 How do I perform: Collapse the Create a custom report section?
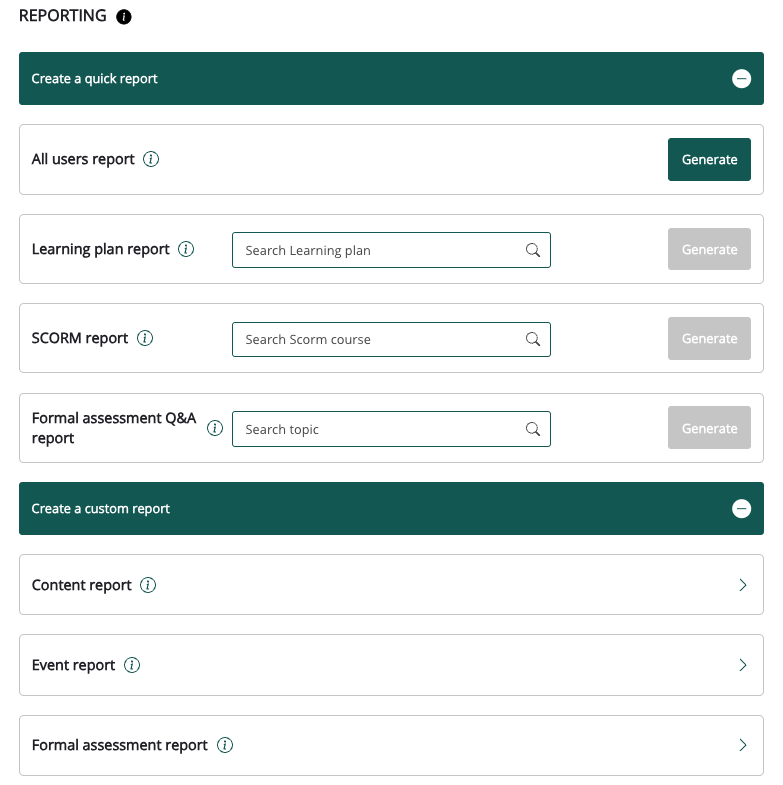tap(741, 509)
